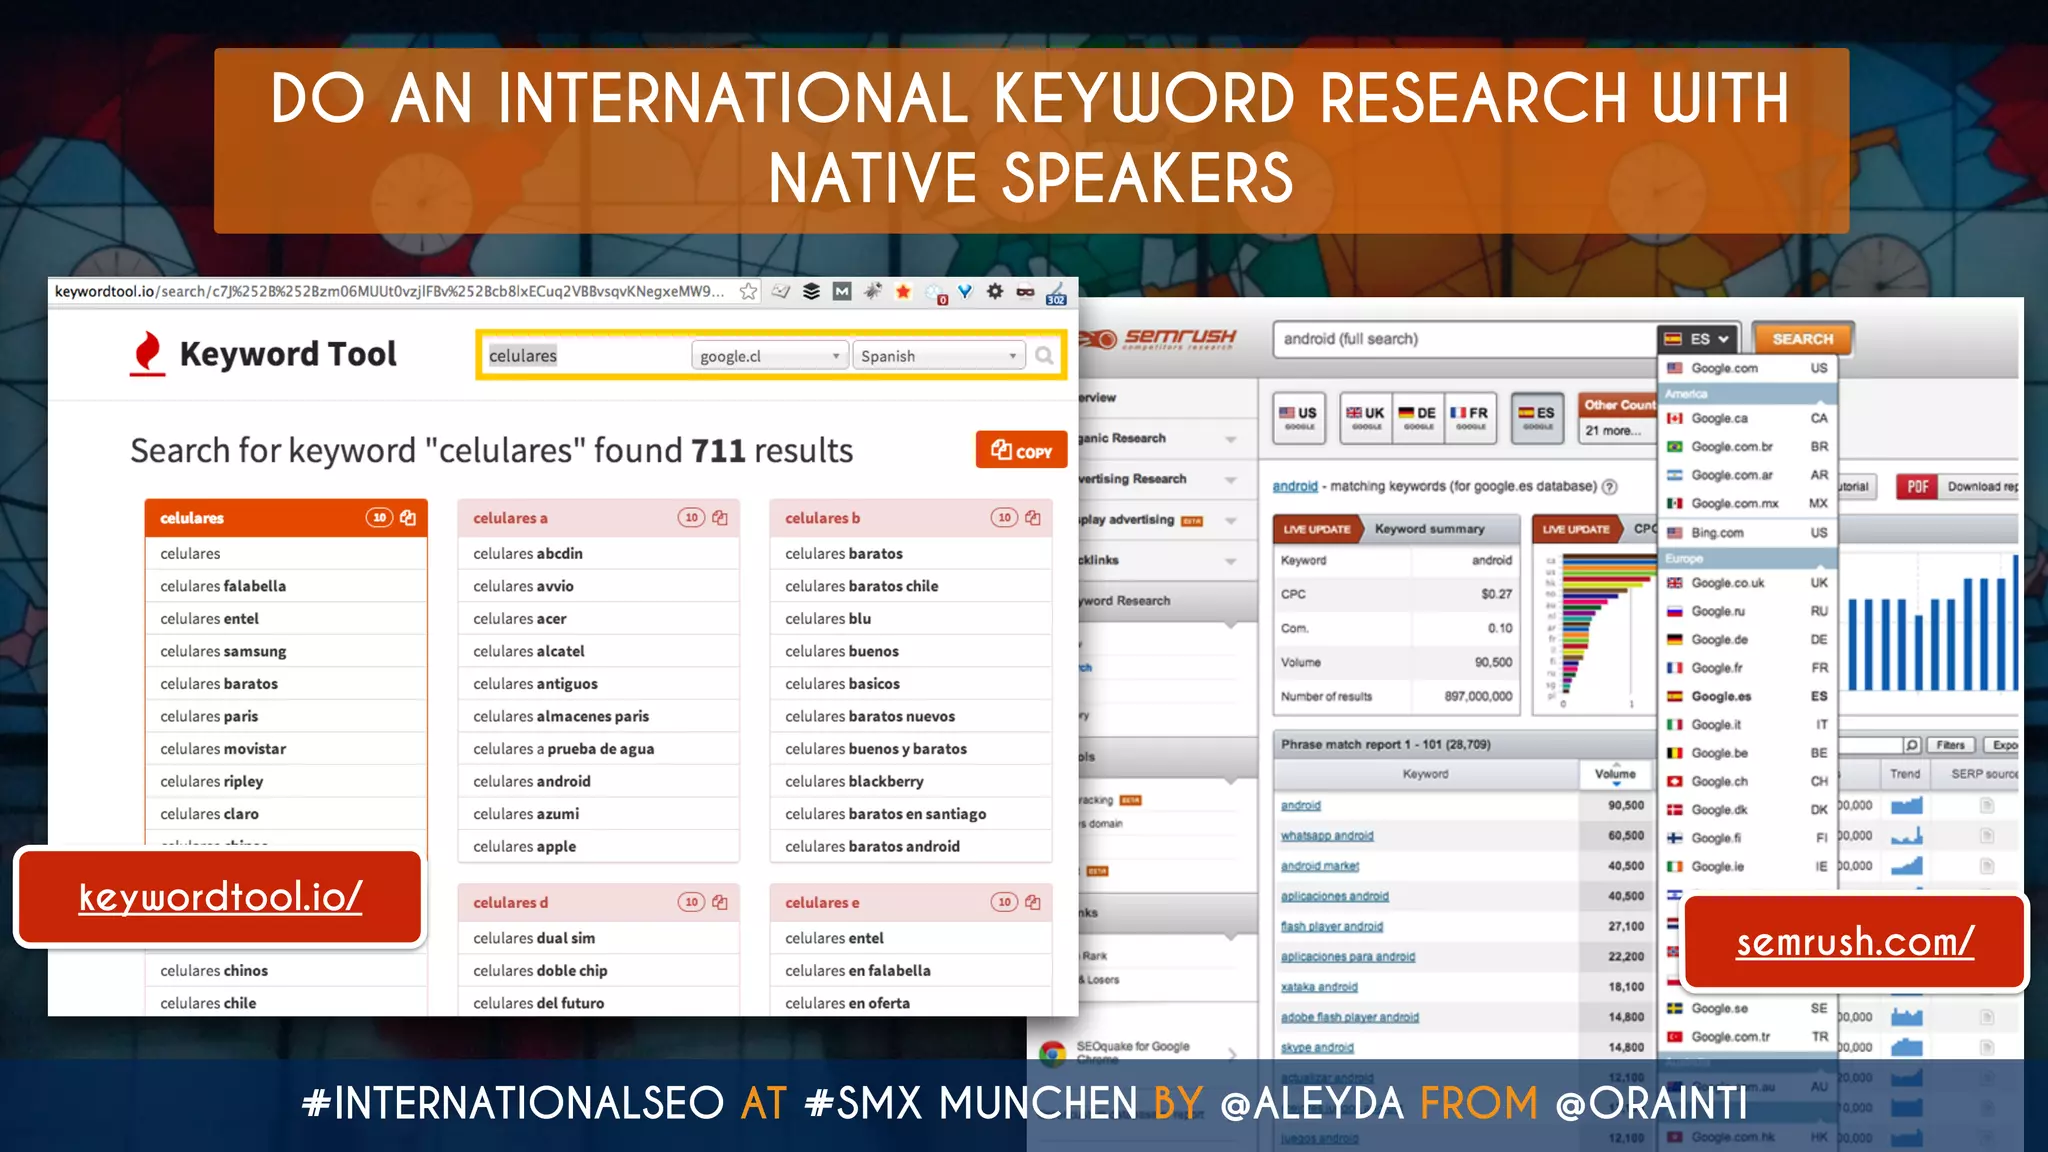Click the 'android' link above keyword summary

1295,486
